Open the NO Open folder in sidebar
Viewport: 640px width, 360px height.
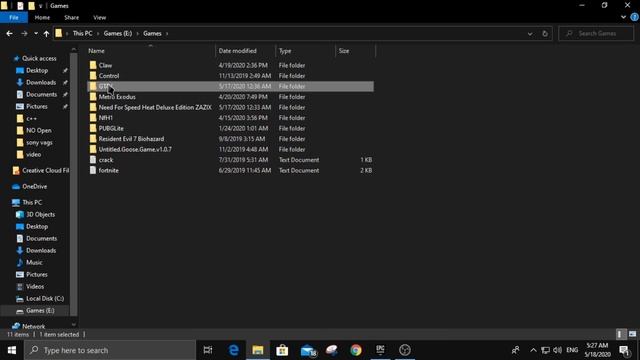tap(38, 131)
